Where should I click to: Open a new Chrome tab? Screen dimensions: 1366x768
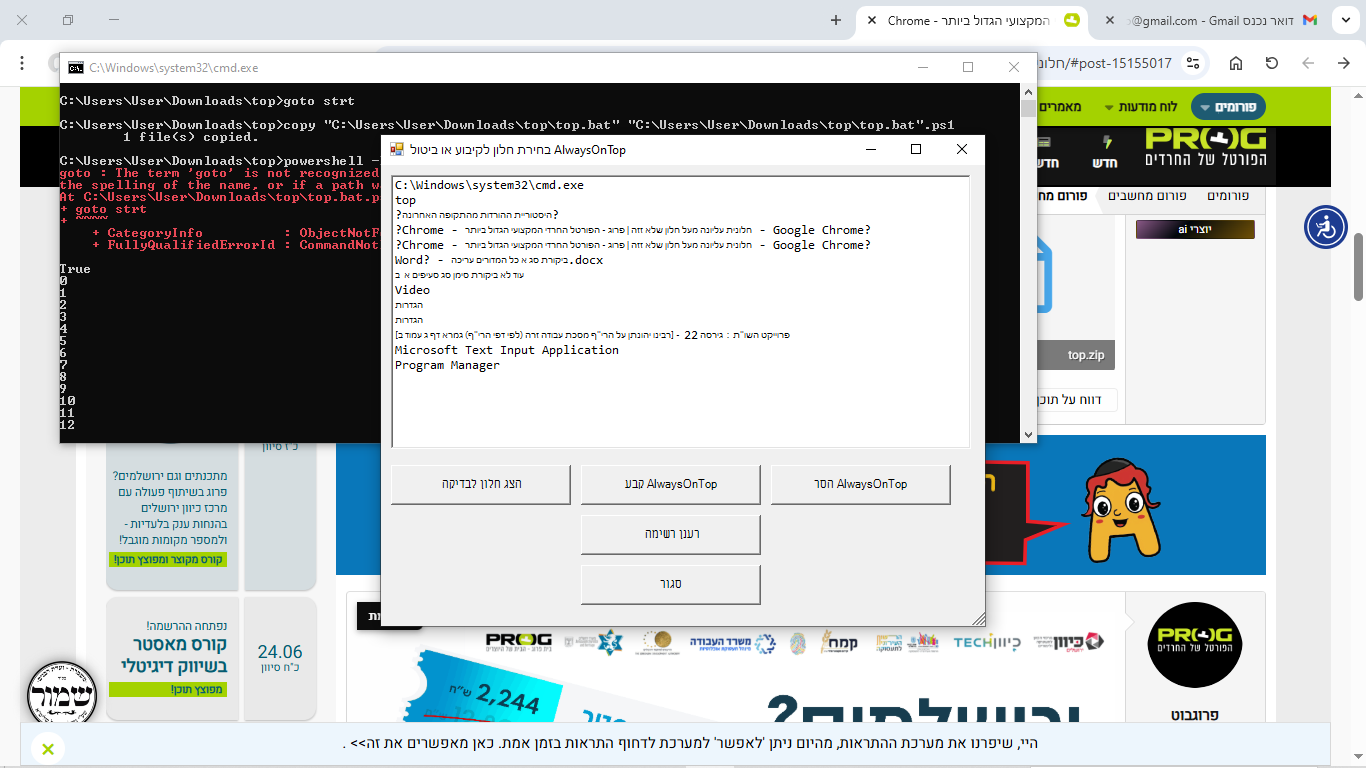tap(836, 20)
